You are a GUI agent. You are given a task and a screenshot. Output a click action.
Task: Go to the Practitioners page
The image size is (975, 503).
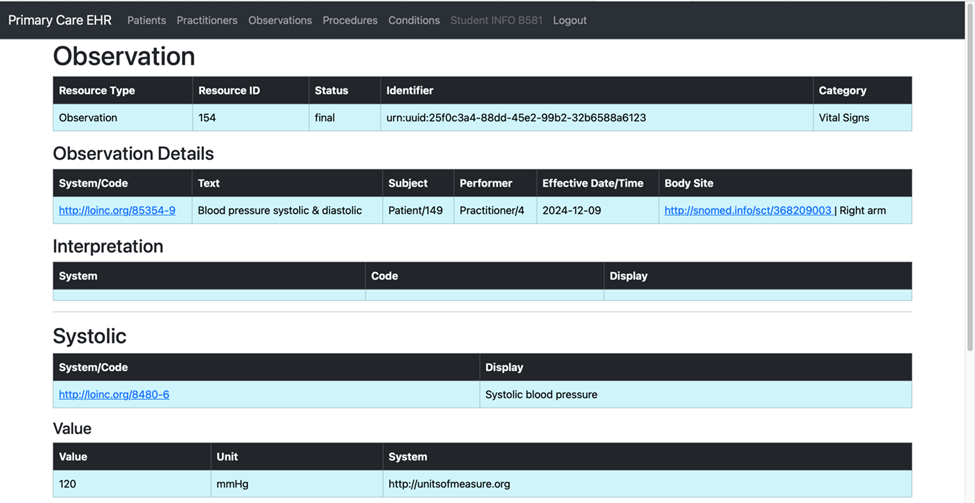pyautogui.click(x=207, y=21)
